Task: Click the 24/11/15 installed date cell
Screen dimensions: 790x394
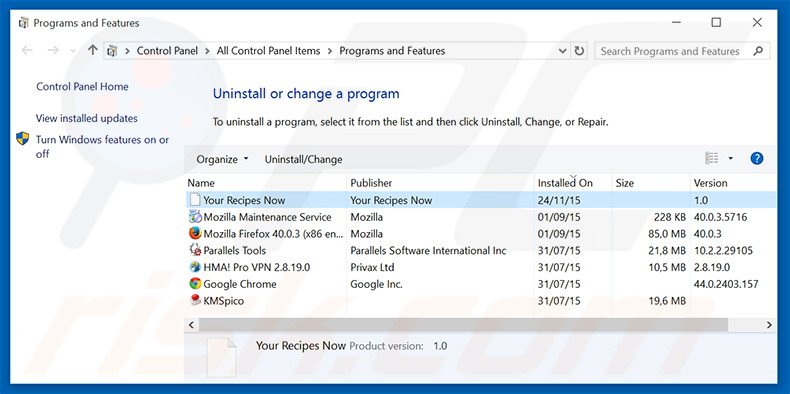Action: click(559, 200)
